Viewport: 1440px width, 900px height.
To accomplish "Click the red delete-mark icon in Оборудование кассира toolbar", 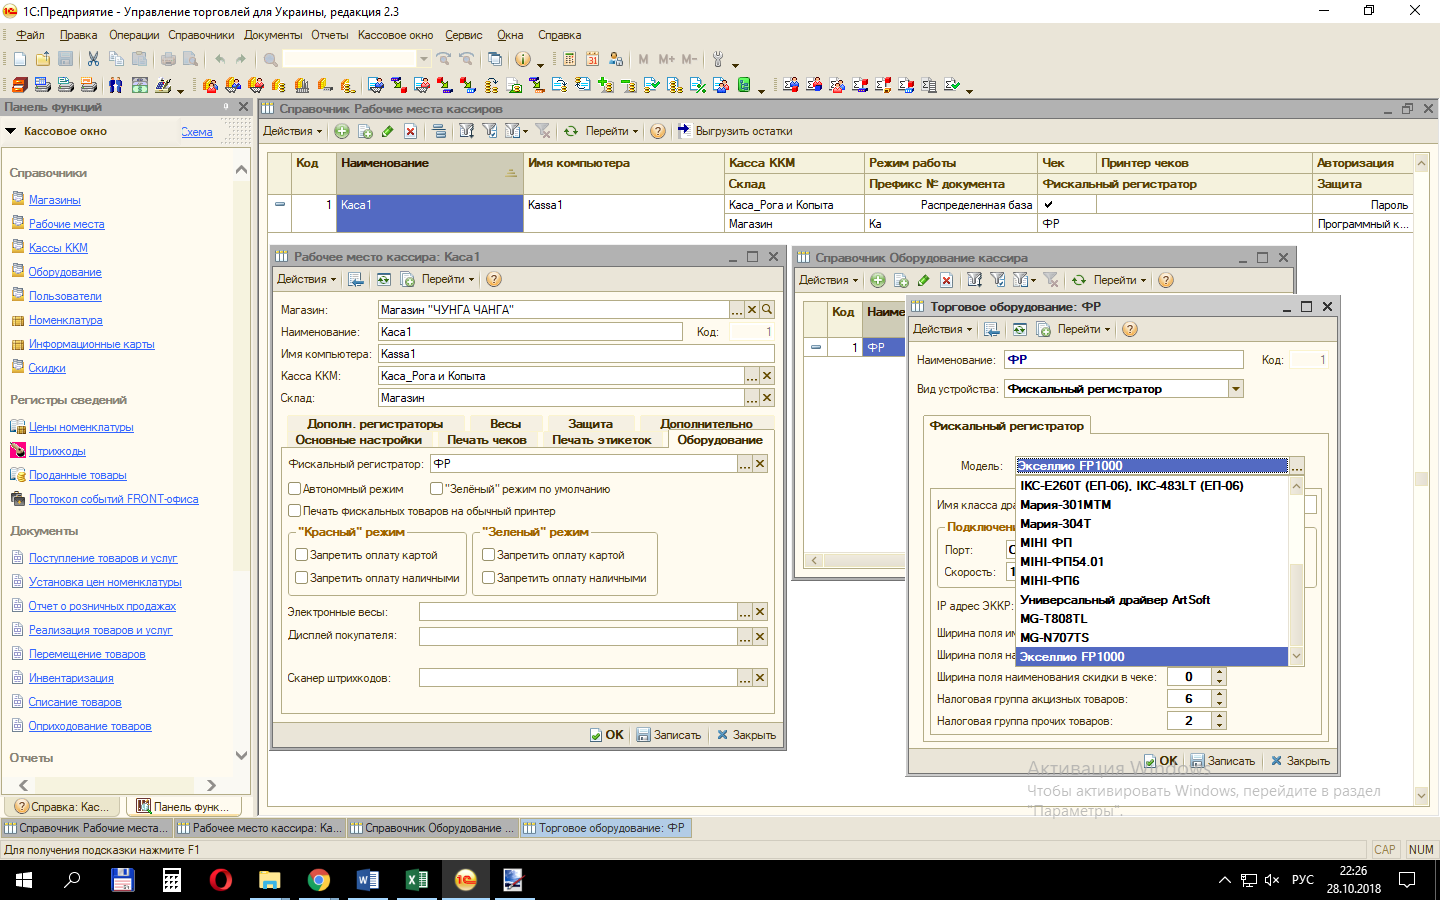I will coord(946,280).
